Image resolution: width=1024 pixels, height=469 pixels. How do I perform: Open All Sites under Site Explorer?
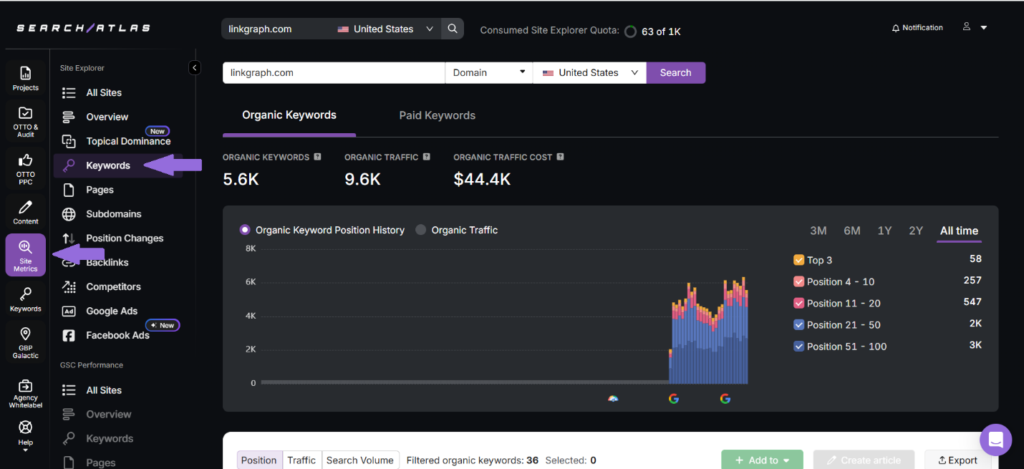[x=103, y=93]
